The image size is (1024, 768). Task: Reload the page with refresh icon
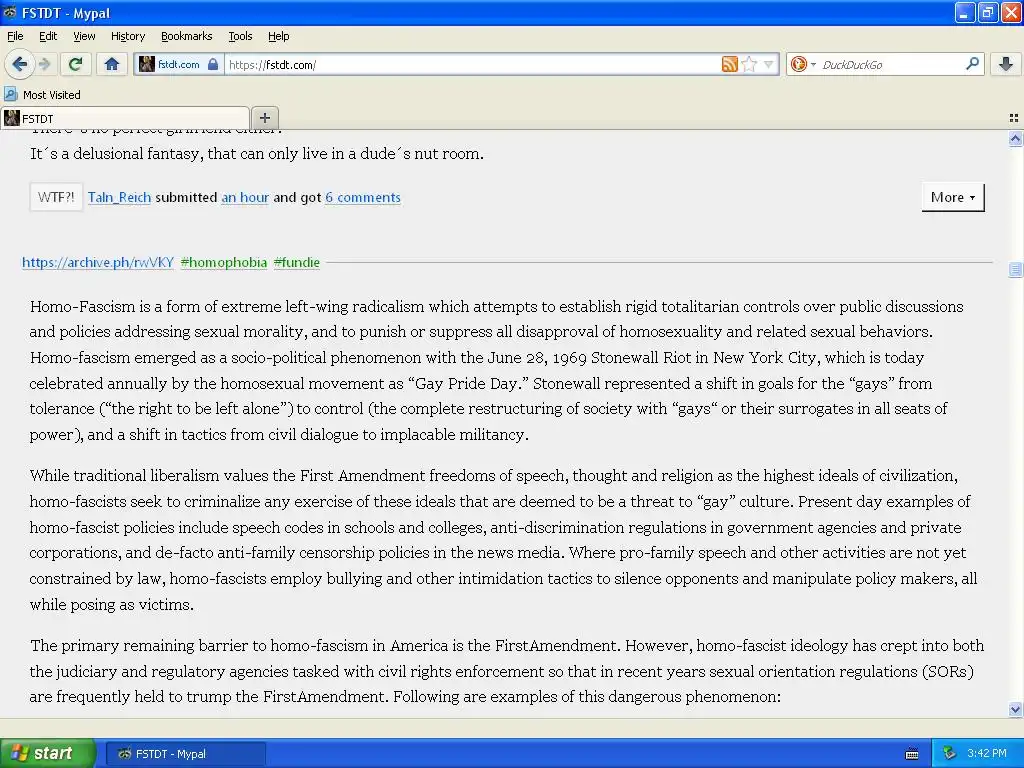[x=75, y=64]
